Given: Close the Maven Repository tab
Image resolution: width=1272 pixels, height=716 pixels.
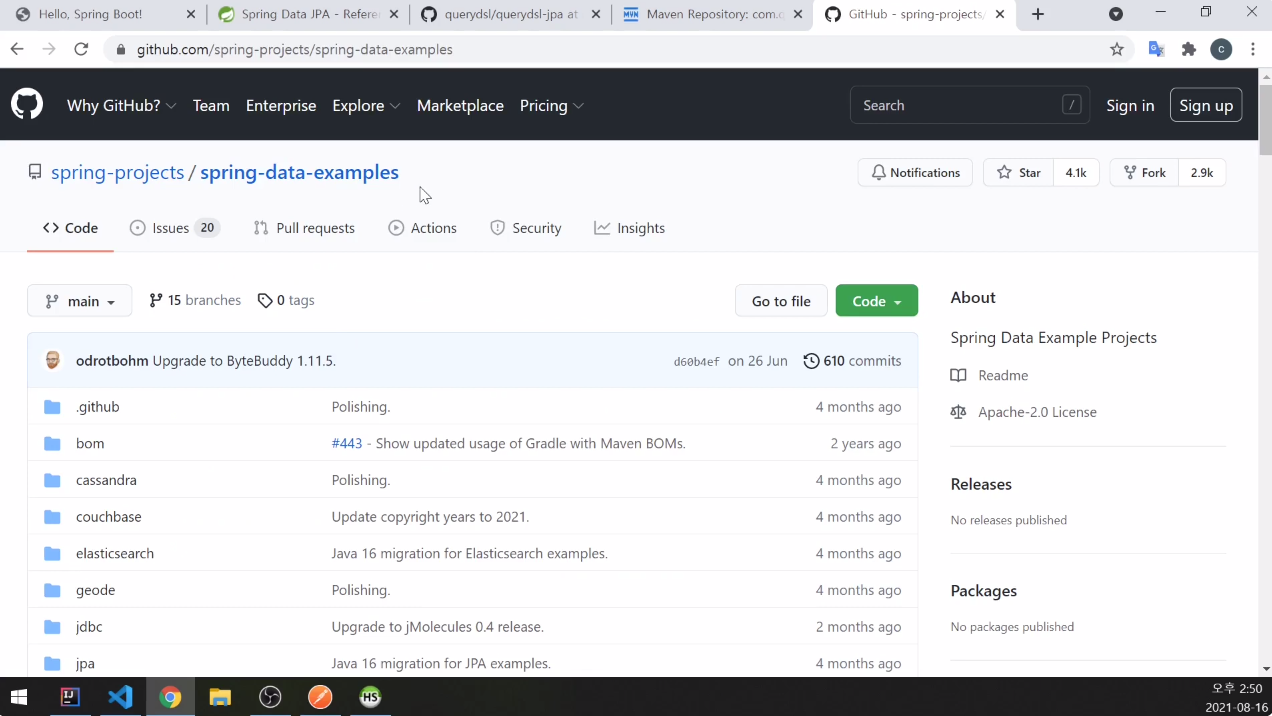Looking at the screenshot, I should click(797, 14).
